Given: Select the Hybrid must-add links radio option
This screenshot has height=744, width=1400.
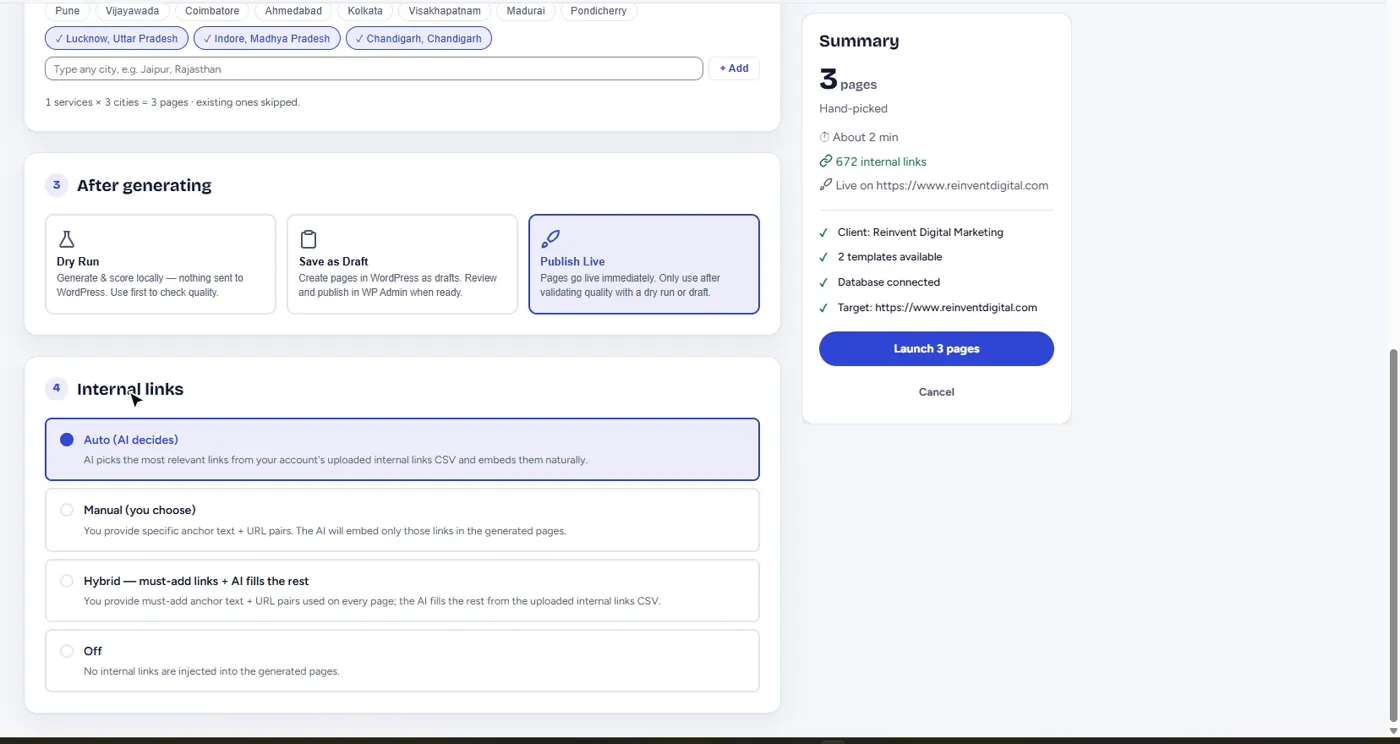Looking at the screenshot, I should click(x=67, y=581).
